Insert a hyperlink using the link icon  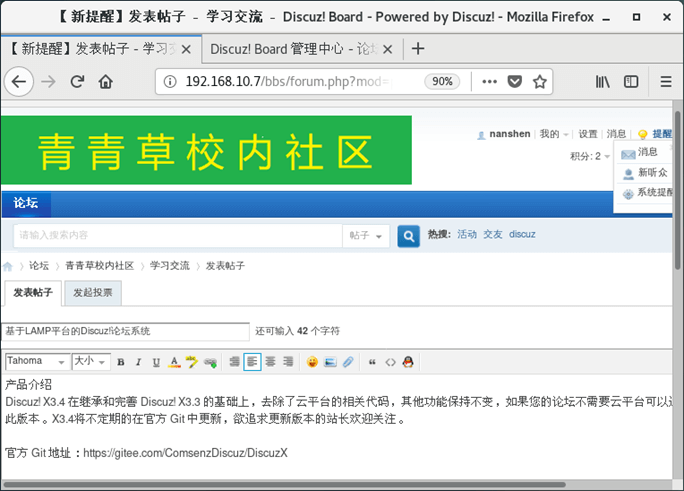point(210,362)
